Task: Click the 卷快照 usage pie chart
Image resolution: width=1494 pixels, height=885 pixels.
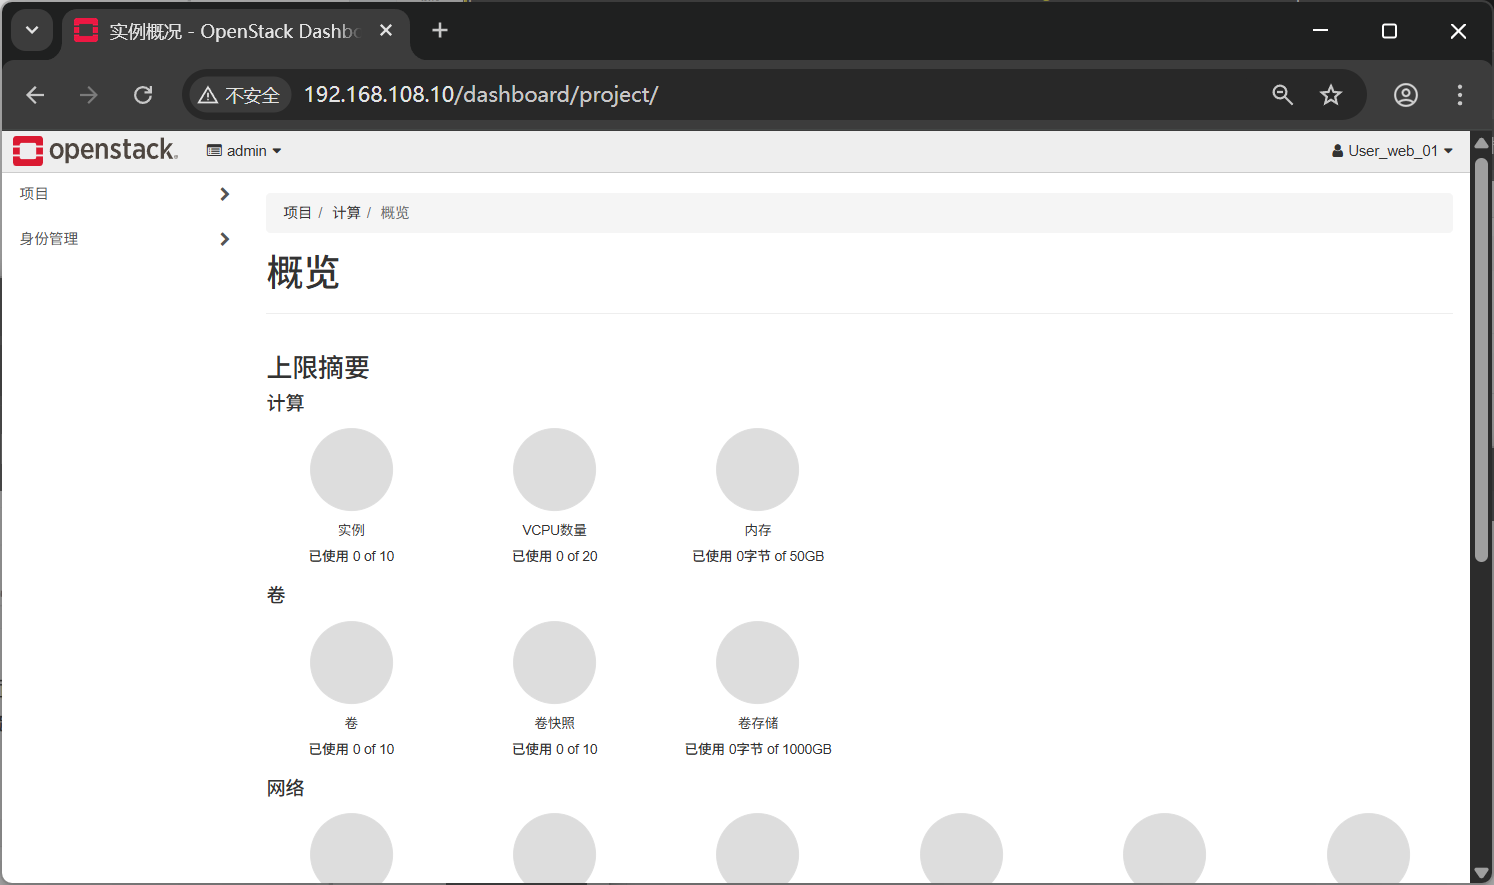Action: (554, 662)
